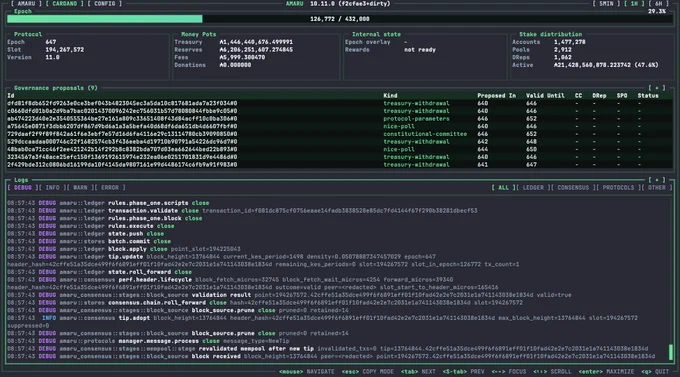
Task: Select the nice-poll proposal proposed in 644
Action: [340, 150]
